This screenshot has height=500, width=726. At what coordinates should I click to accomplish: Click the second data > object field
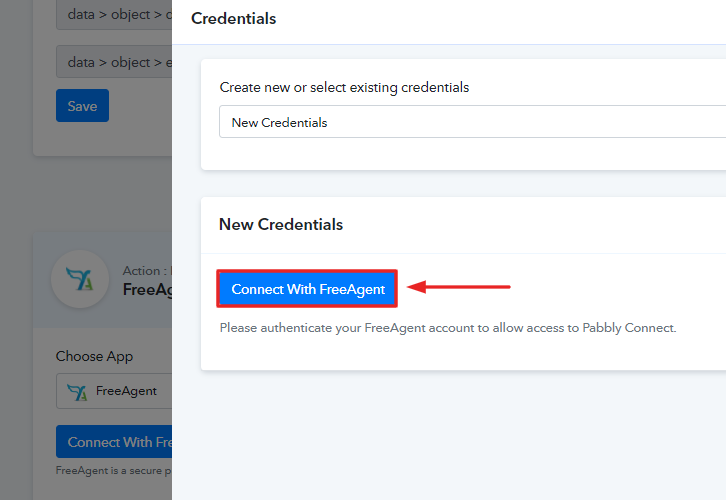(114, 62)
